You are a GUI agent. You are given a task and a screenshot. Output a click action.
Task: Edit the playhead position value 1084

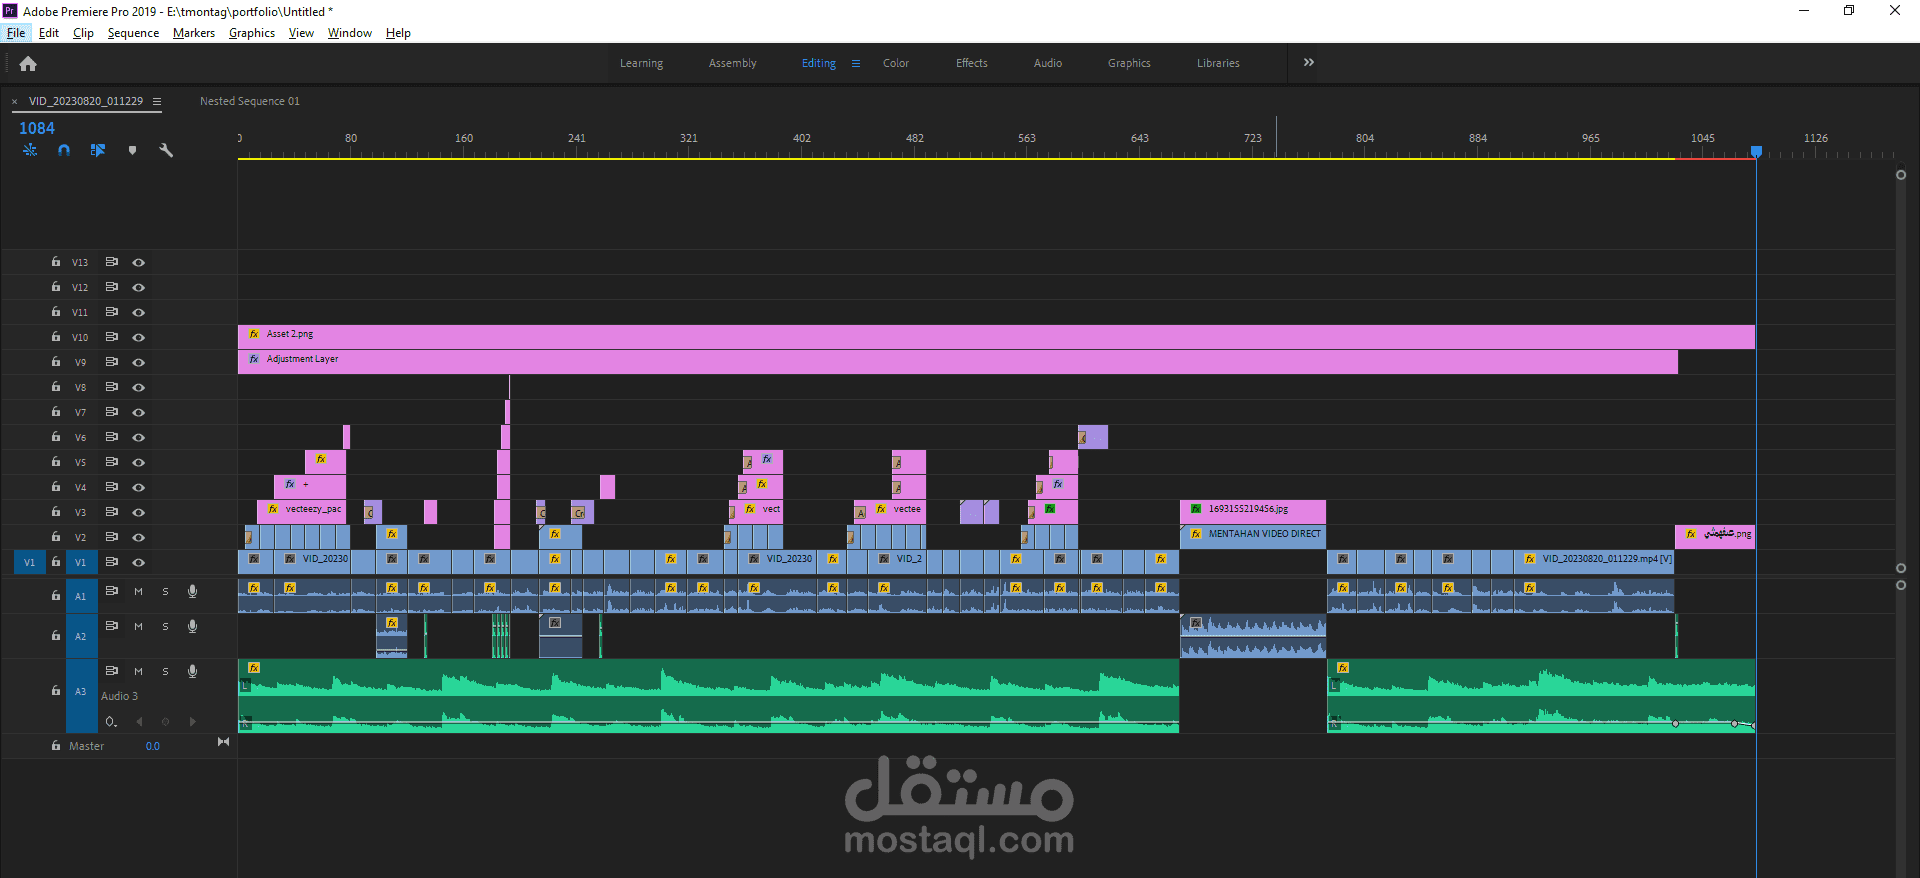pos(37,128)
